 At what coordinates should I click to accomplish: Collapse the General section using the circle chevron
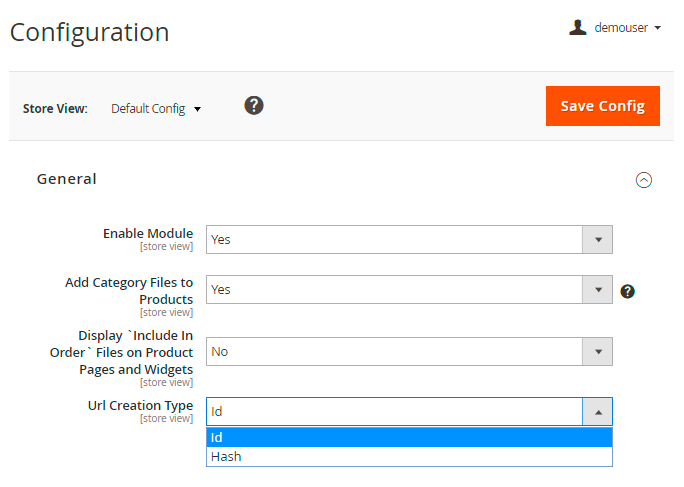click(644, 180)
